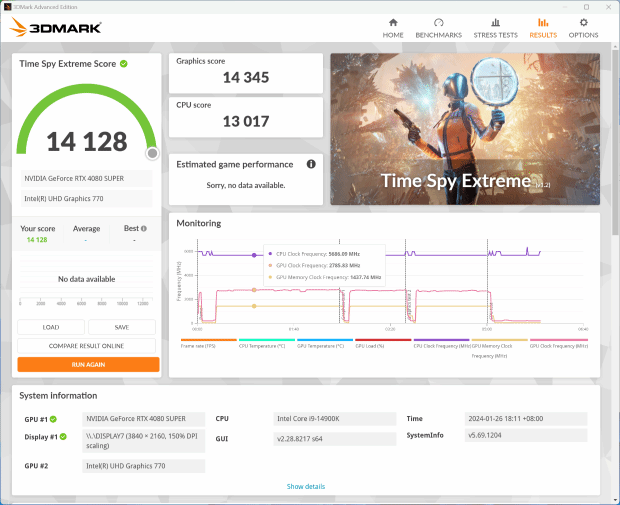Toggle CPU Clock Frequency (MHz) legend series

pos(441,343)
